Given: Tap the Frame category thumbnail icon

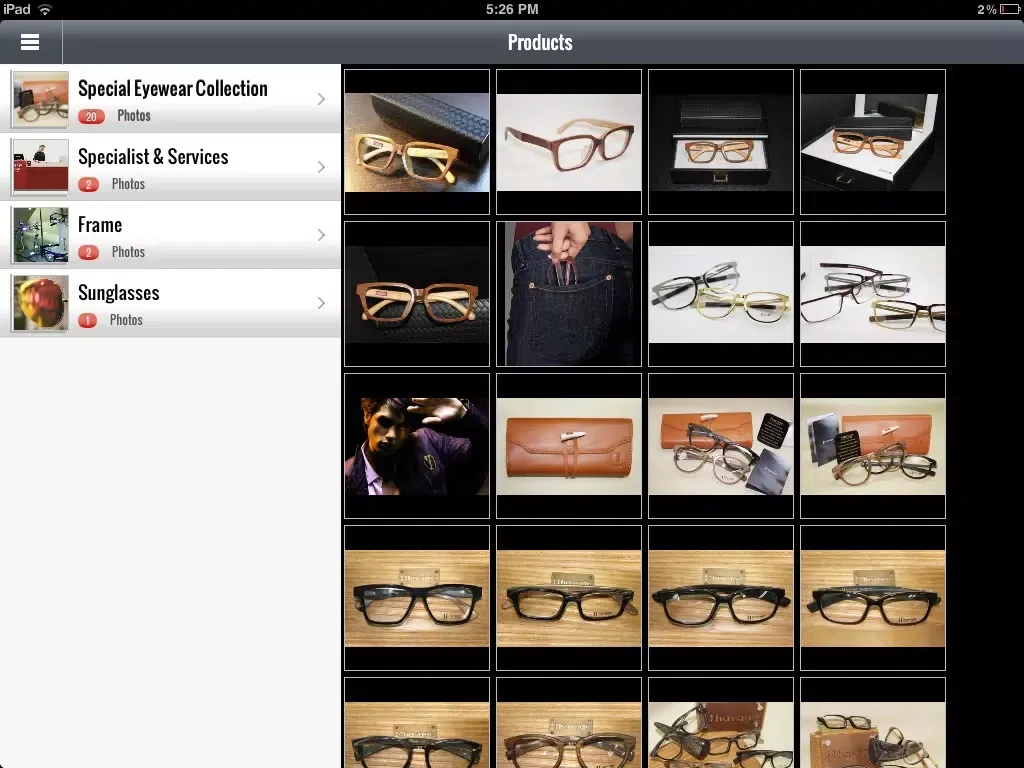Looking at the screenshot, I should 40,235.
